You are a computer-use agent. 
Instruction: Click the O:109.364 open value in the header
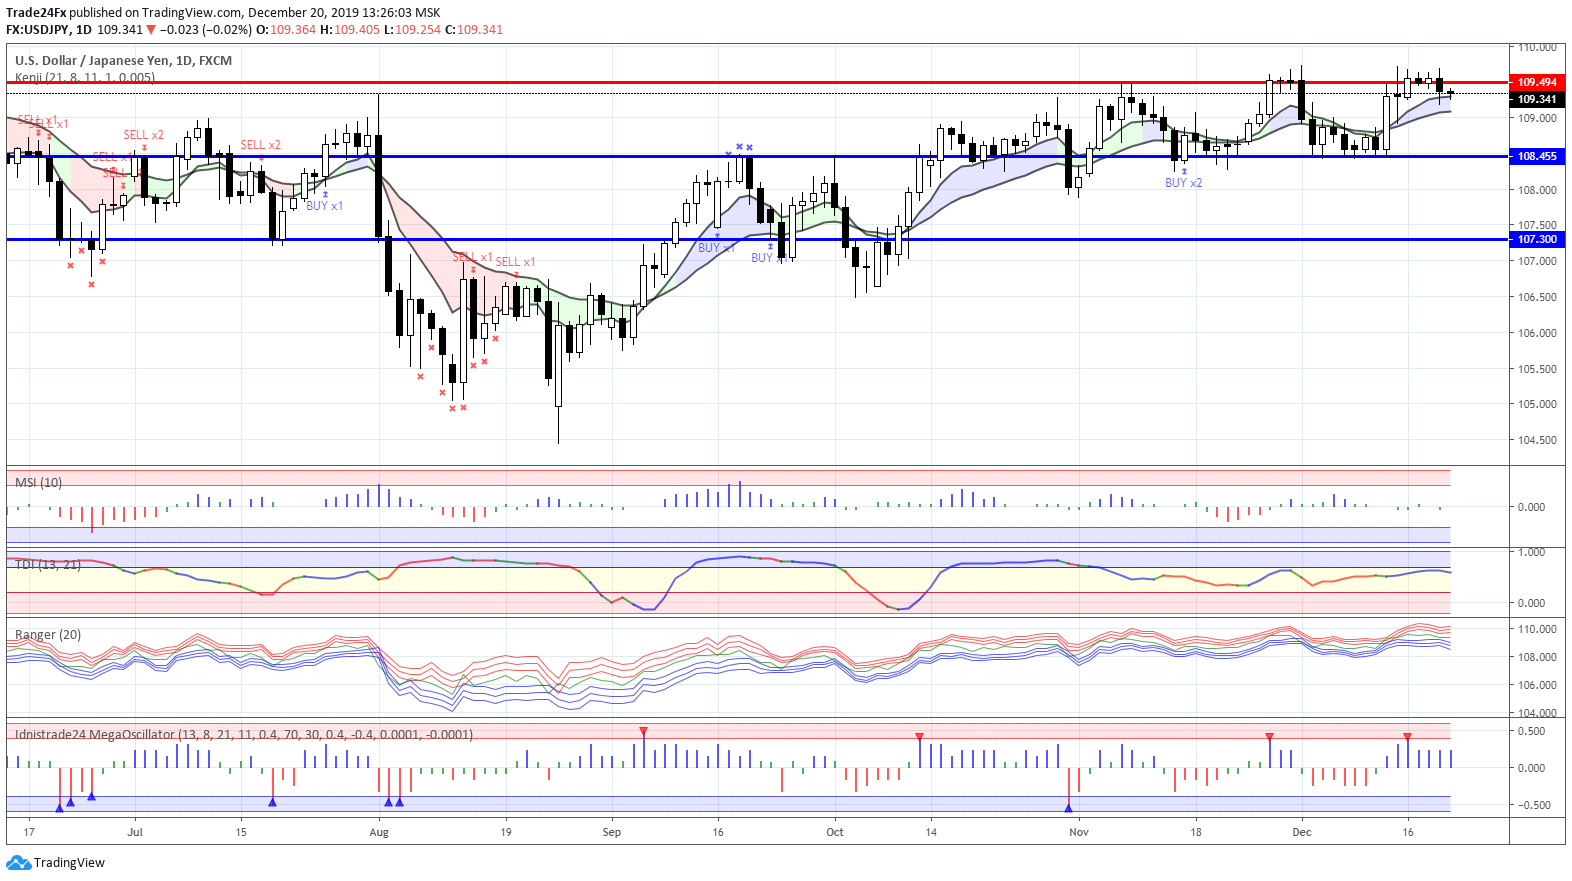[286, 30]
